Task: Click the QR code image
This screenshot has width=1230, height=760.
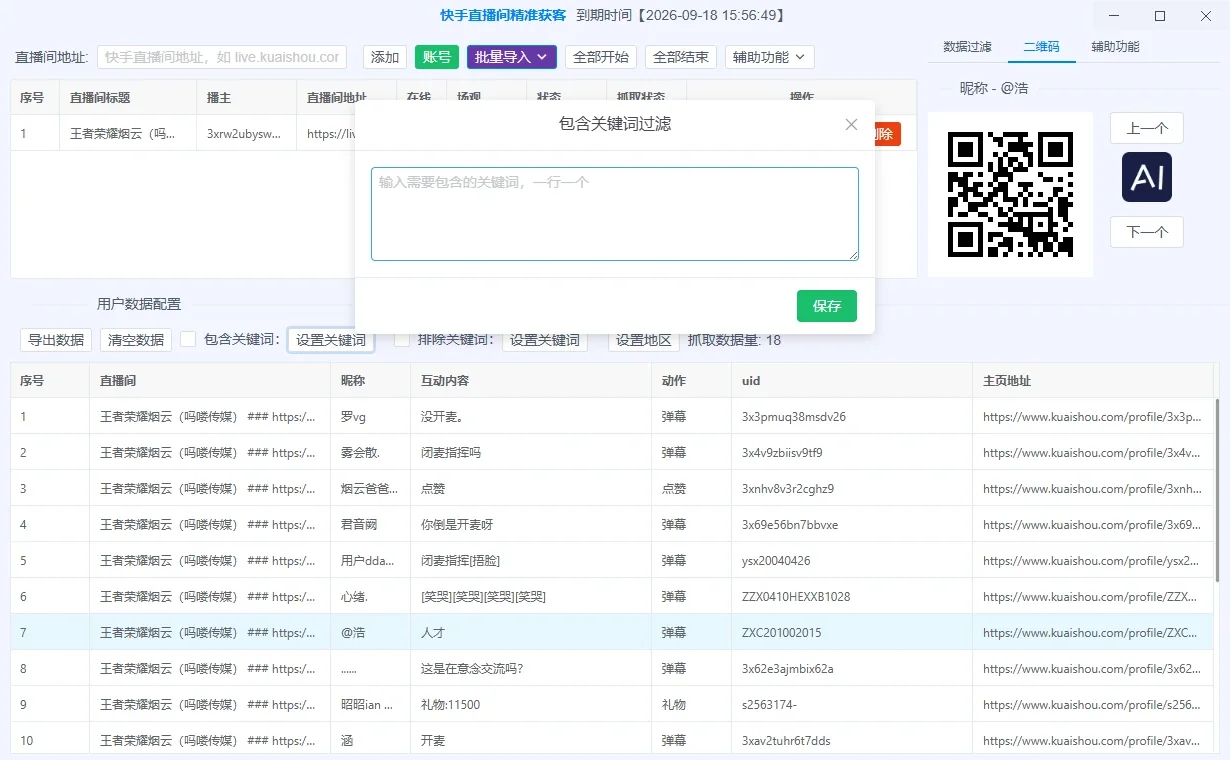Action: (1010, 194)
